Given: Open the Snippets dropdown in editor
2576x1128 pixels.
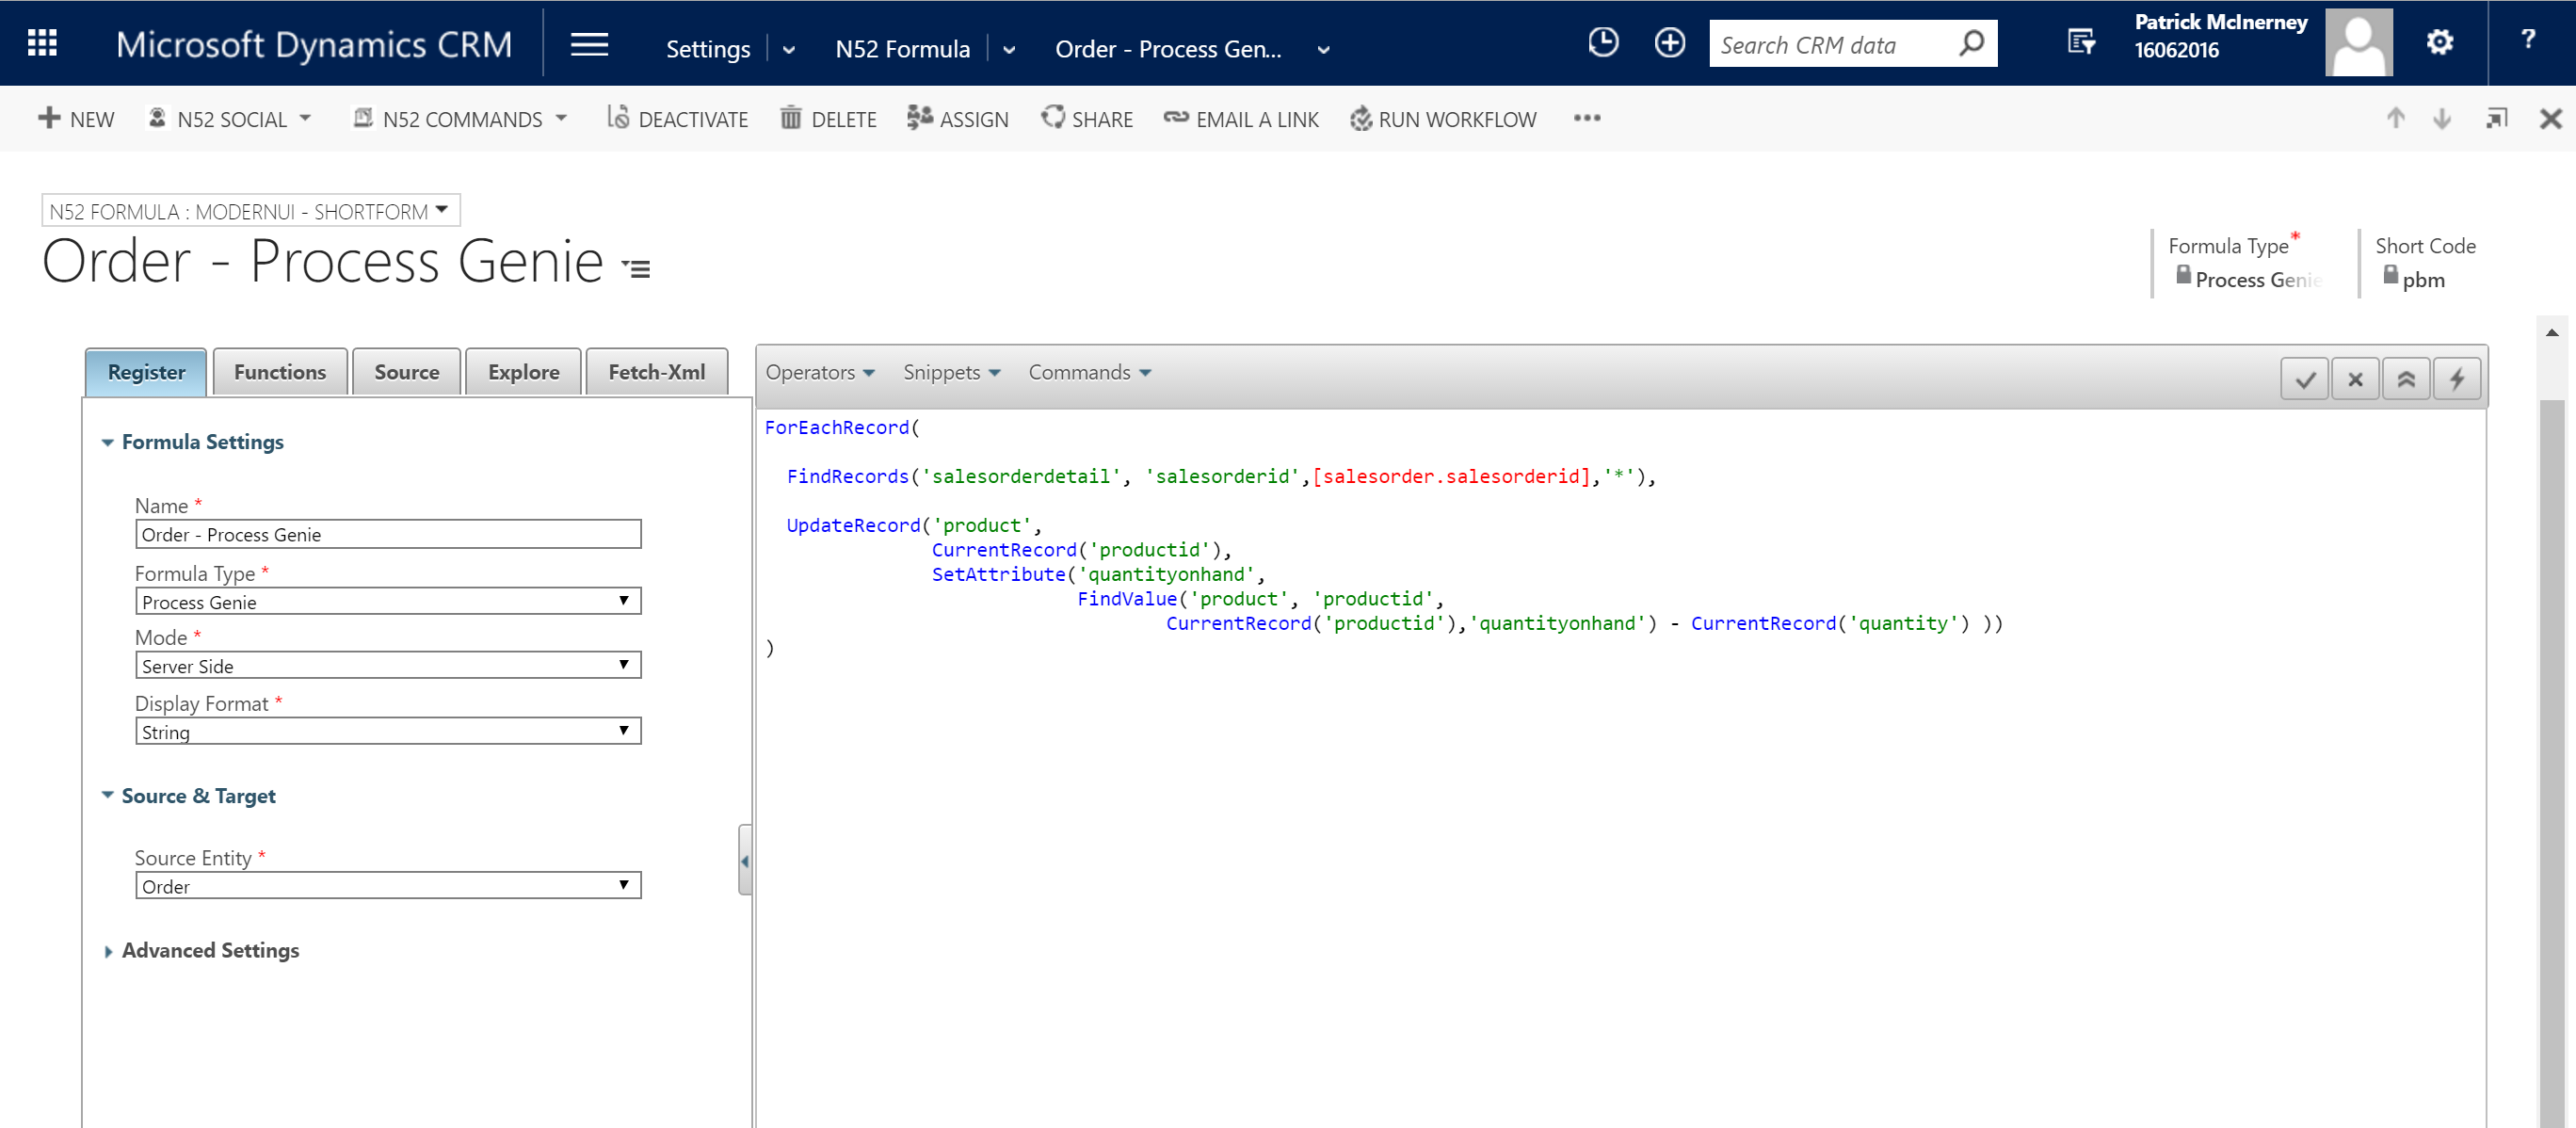Looking at the screenshot, I should pos(951,373).
